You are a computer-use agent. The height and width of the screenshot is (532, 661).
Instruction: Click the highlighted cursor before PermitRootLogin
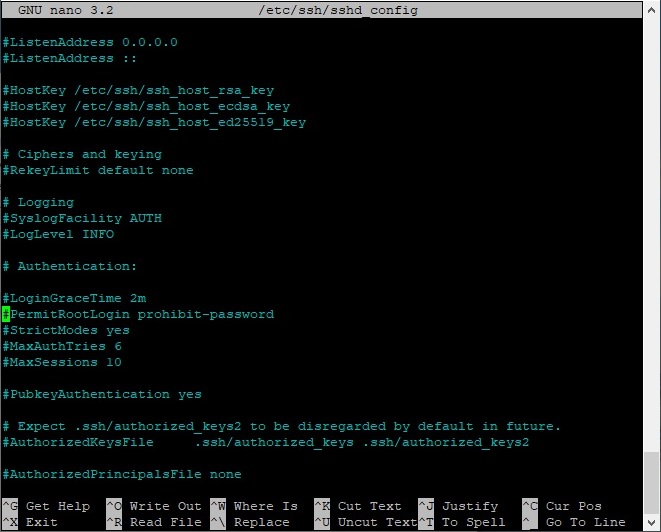6,314
